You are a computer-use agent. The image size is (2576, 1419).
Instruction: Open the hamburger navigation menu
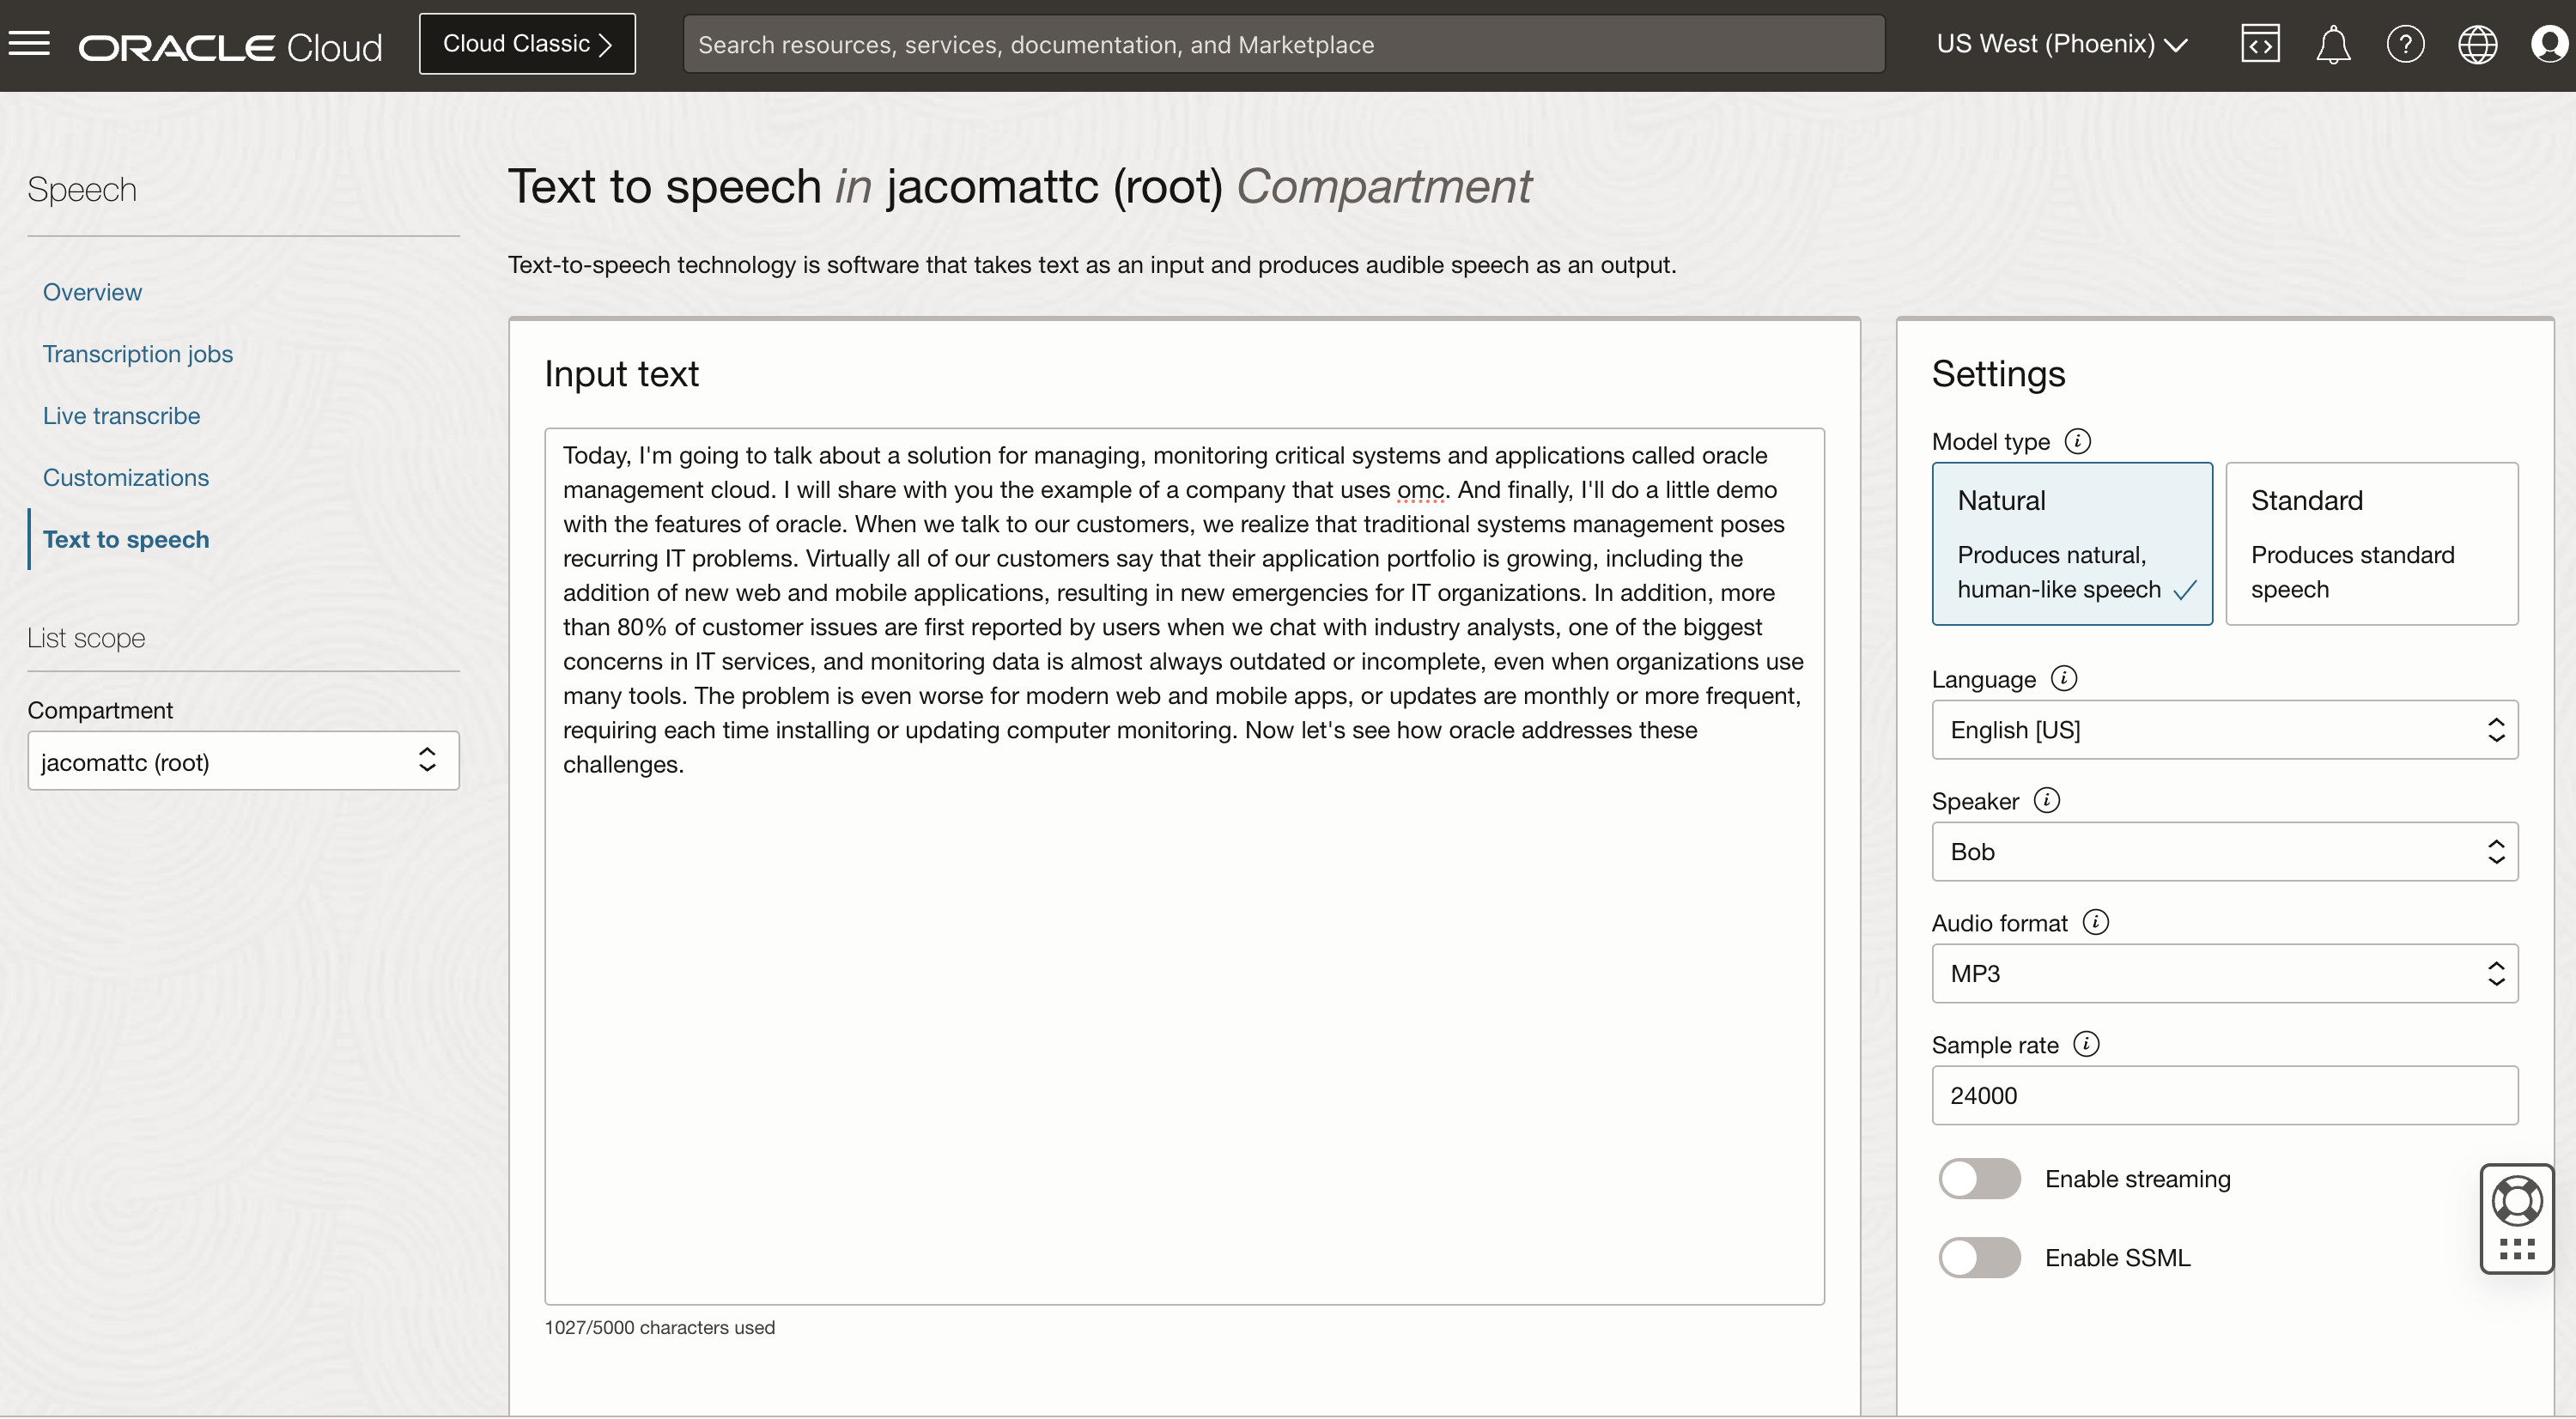29,43
